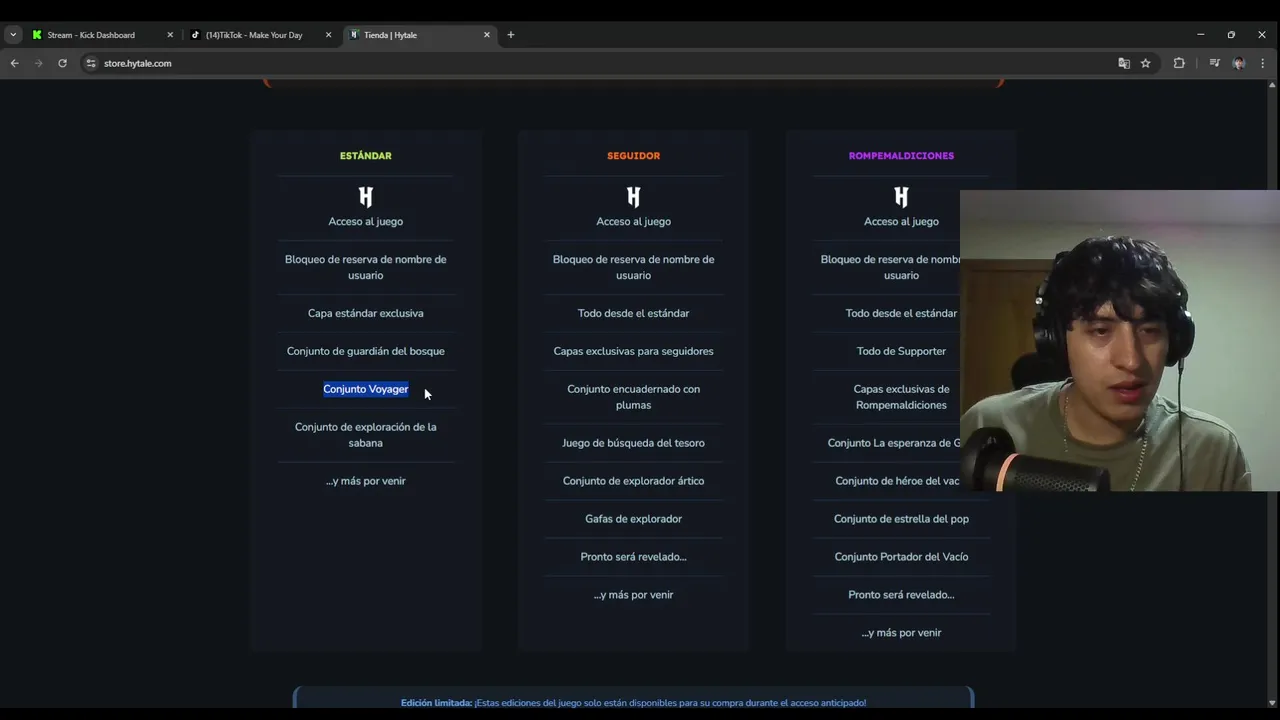The image size is (1280, 720).
Task: Open the Chrome profile avatar
Action: click(x=1238, y=63)
